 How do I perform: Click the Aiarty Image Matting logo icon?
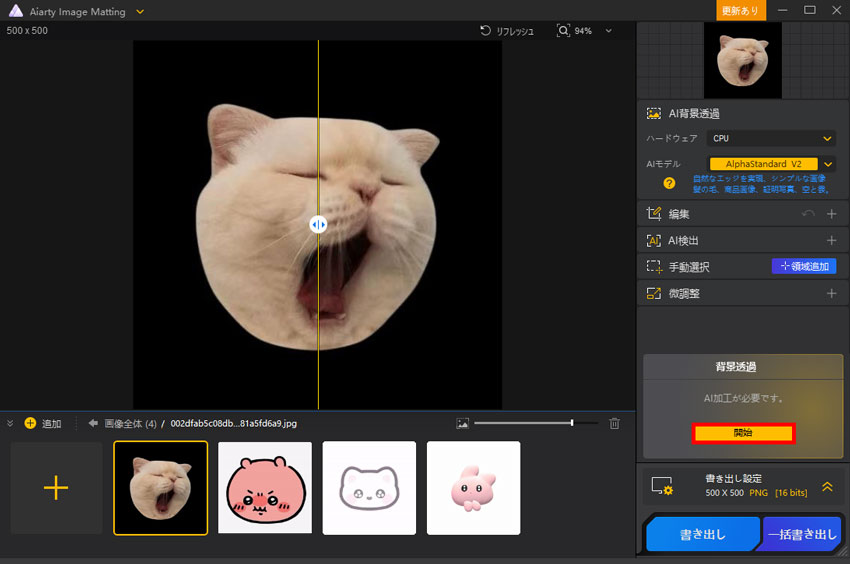(16, 11)
